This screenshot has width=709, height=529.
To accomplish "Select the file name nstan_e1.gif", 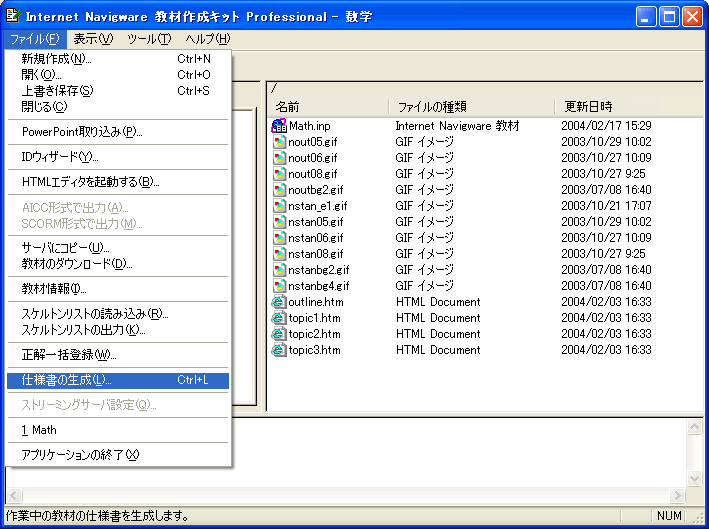I will pyautogui.click(x=318, y=206).
